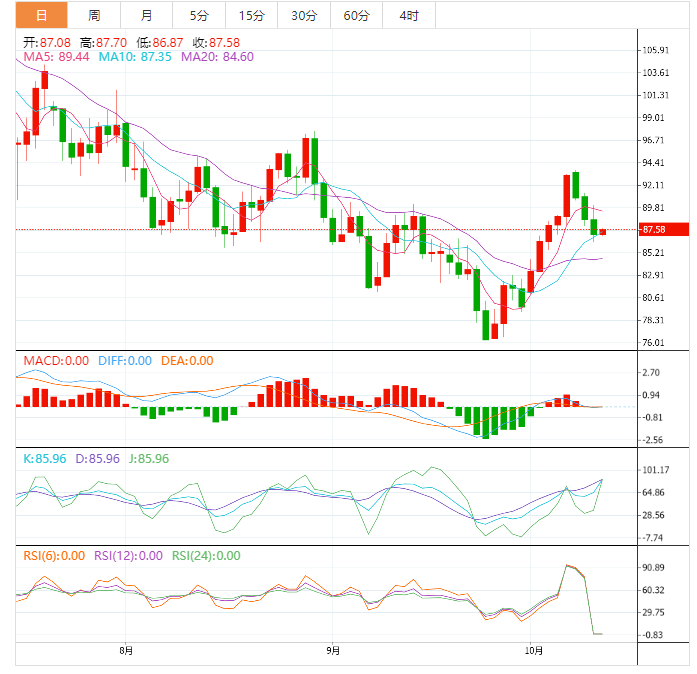Image resolution: width=697 pixels, height=674 pixels.
Task: Click the DIFF:0.00 label
Action: [x=125, y=361]
